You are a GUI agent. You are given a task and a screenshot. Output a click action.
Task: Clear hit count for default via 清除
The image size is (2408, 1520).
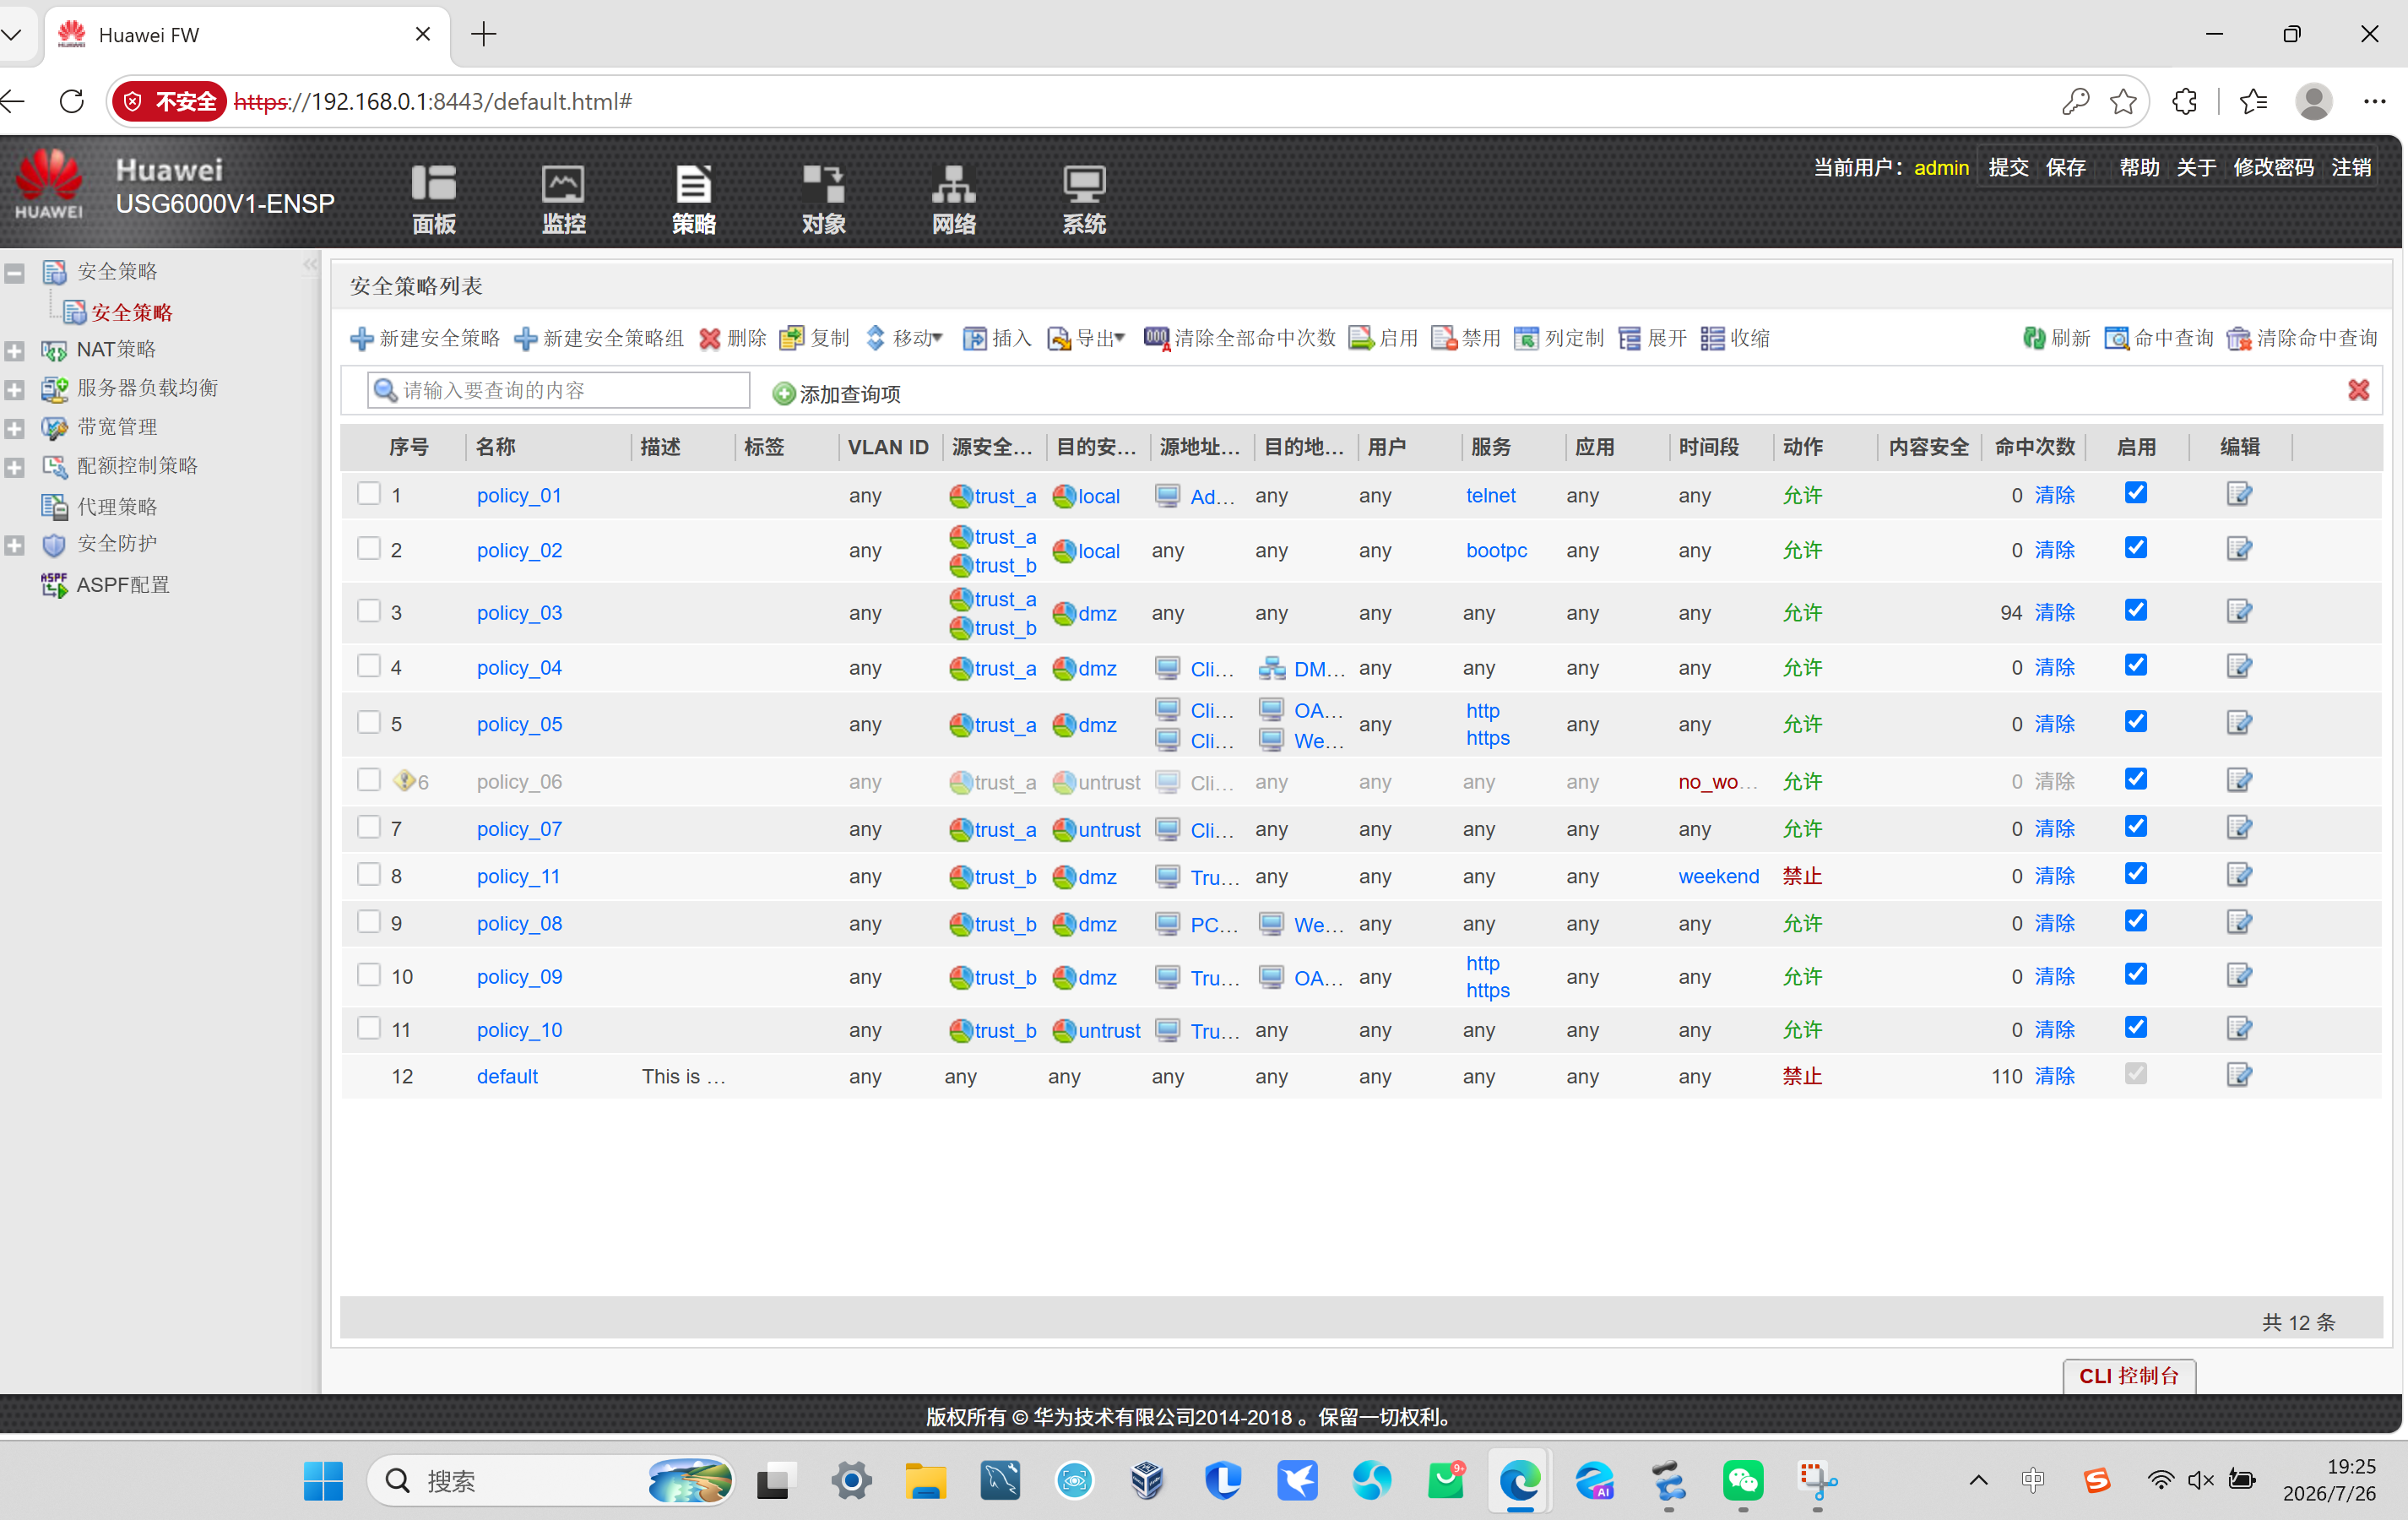click(2055, 1077)
